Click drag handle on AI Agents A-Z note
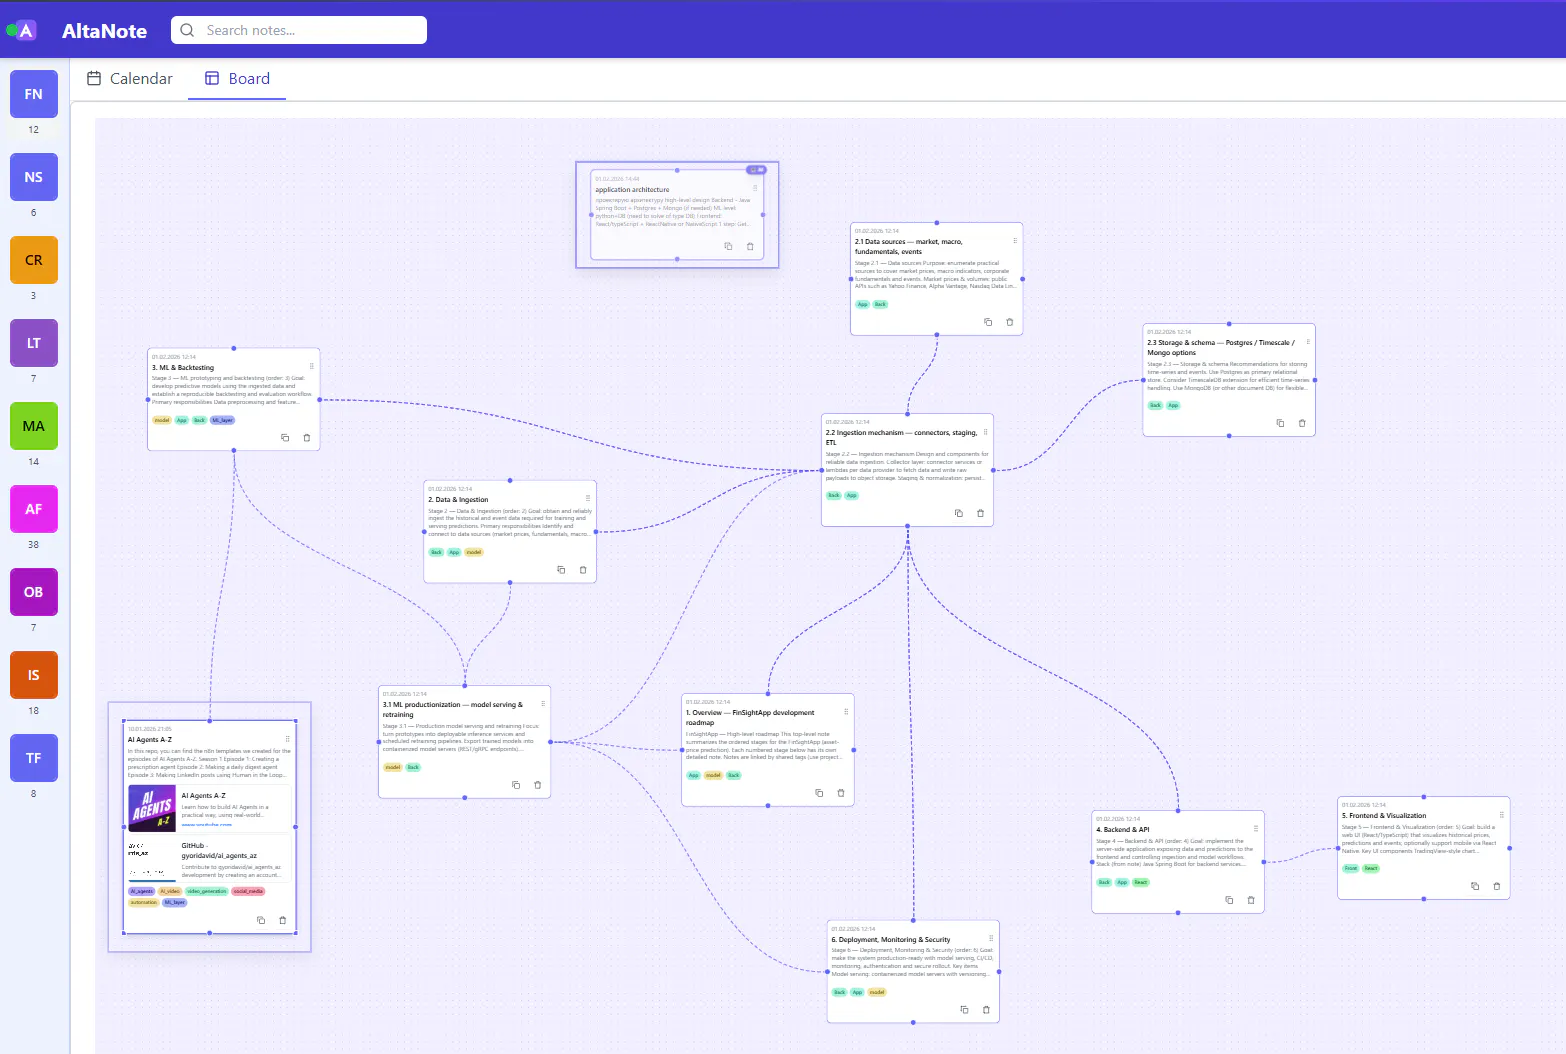 pos(288,739)
